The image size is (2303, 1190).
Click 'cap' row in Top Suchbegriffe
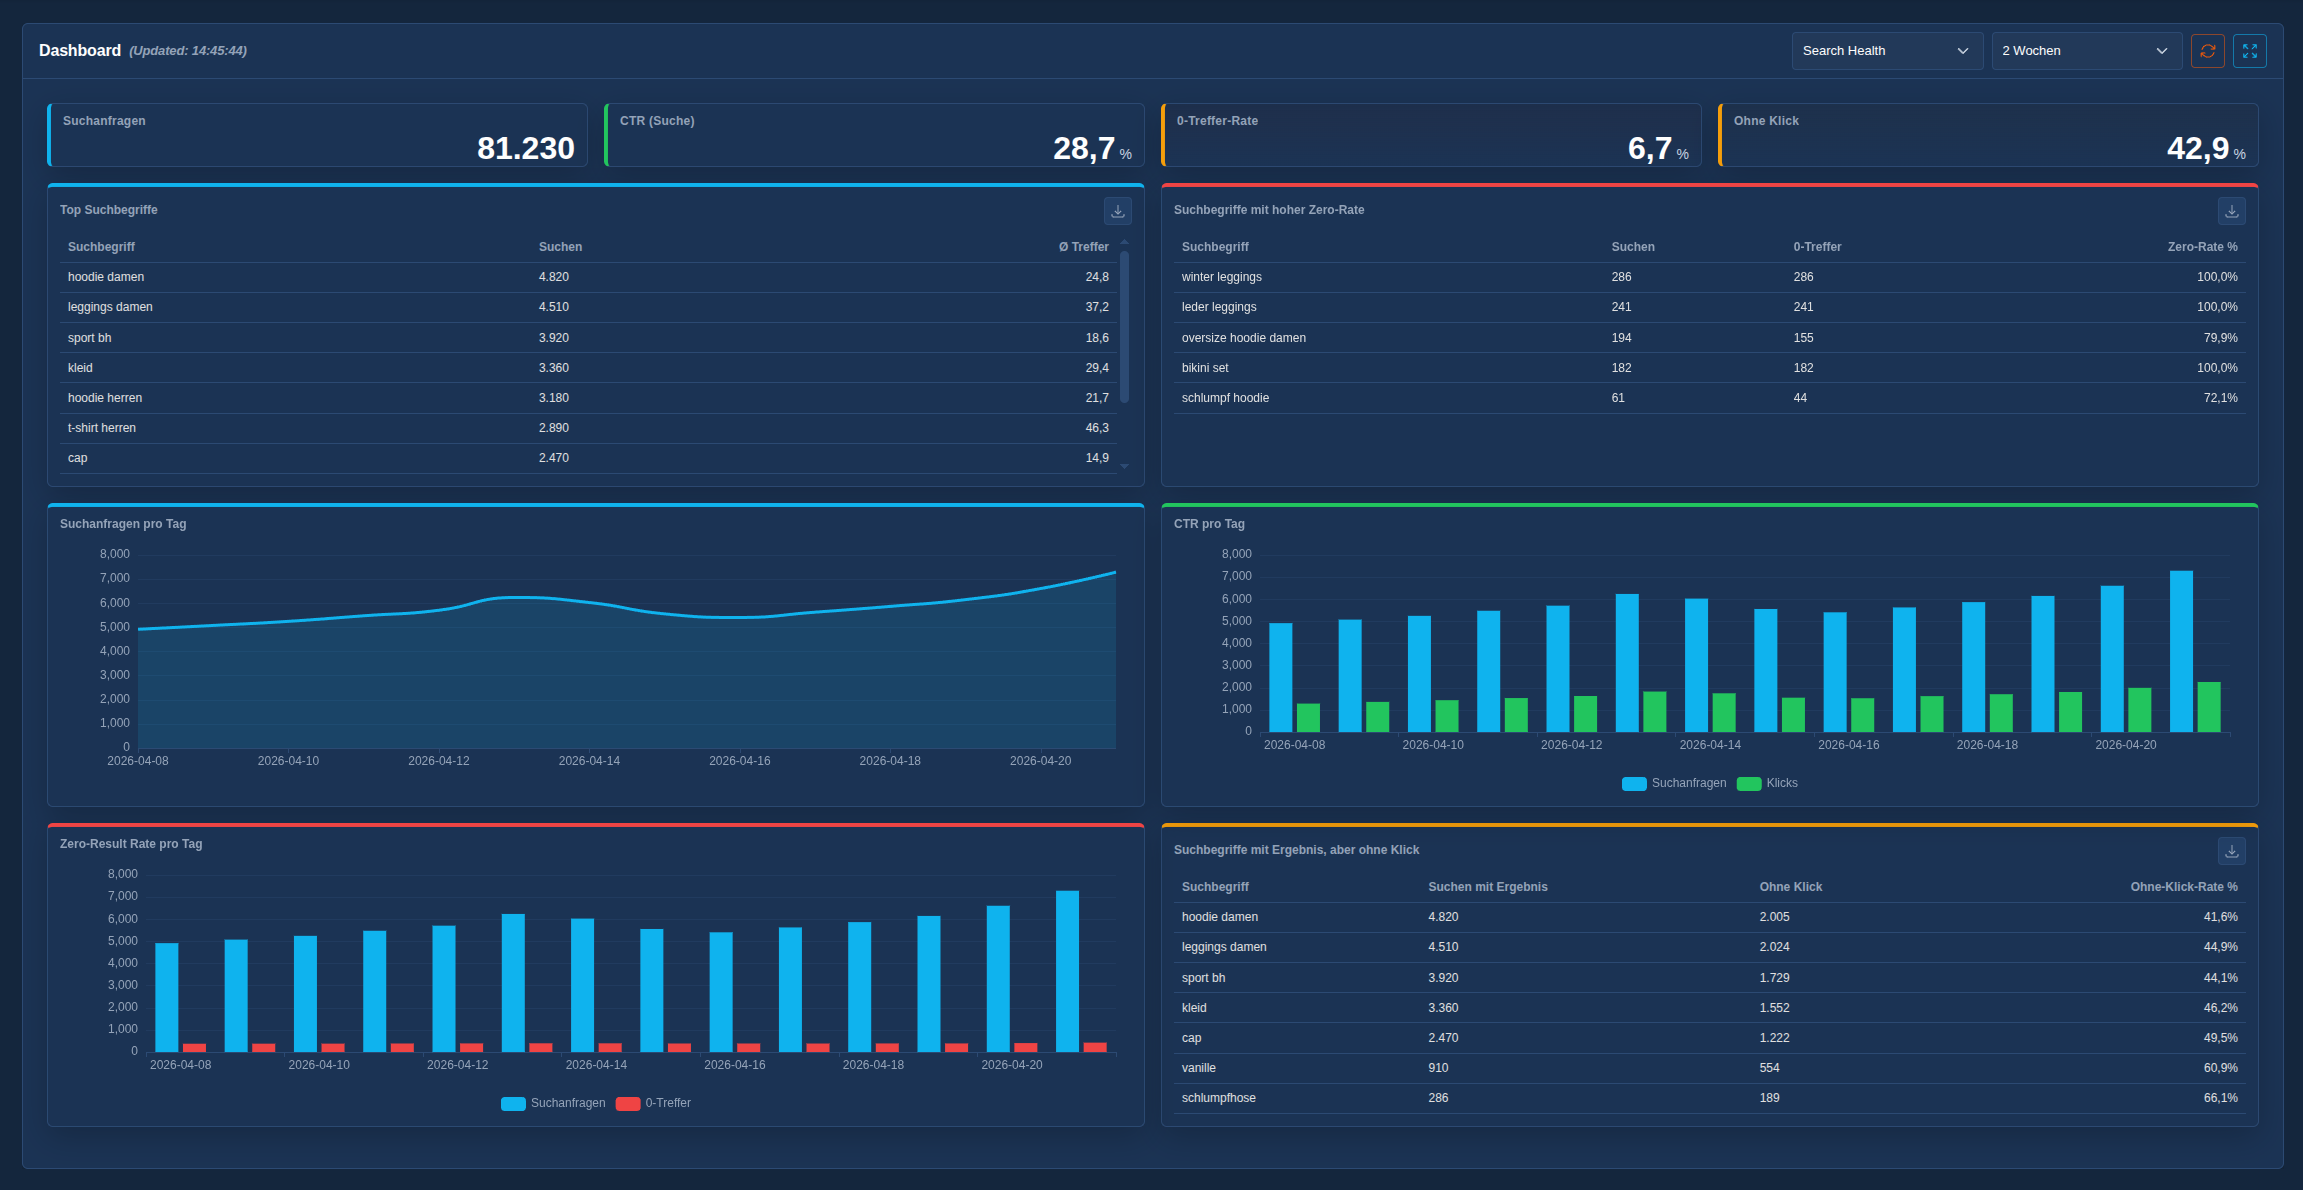[x=588, y=458]
